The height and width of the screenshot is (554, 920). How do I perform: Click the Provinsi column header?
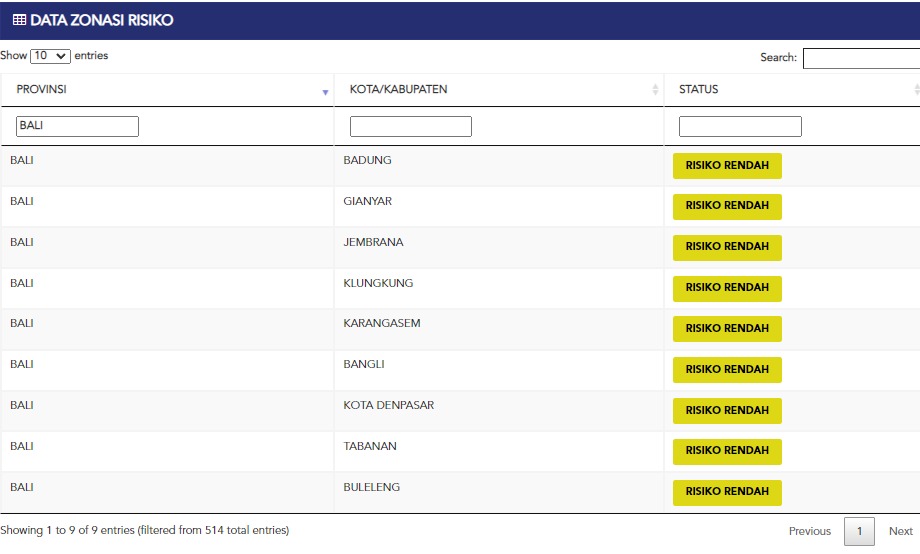coord(42,90)
